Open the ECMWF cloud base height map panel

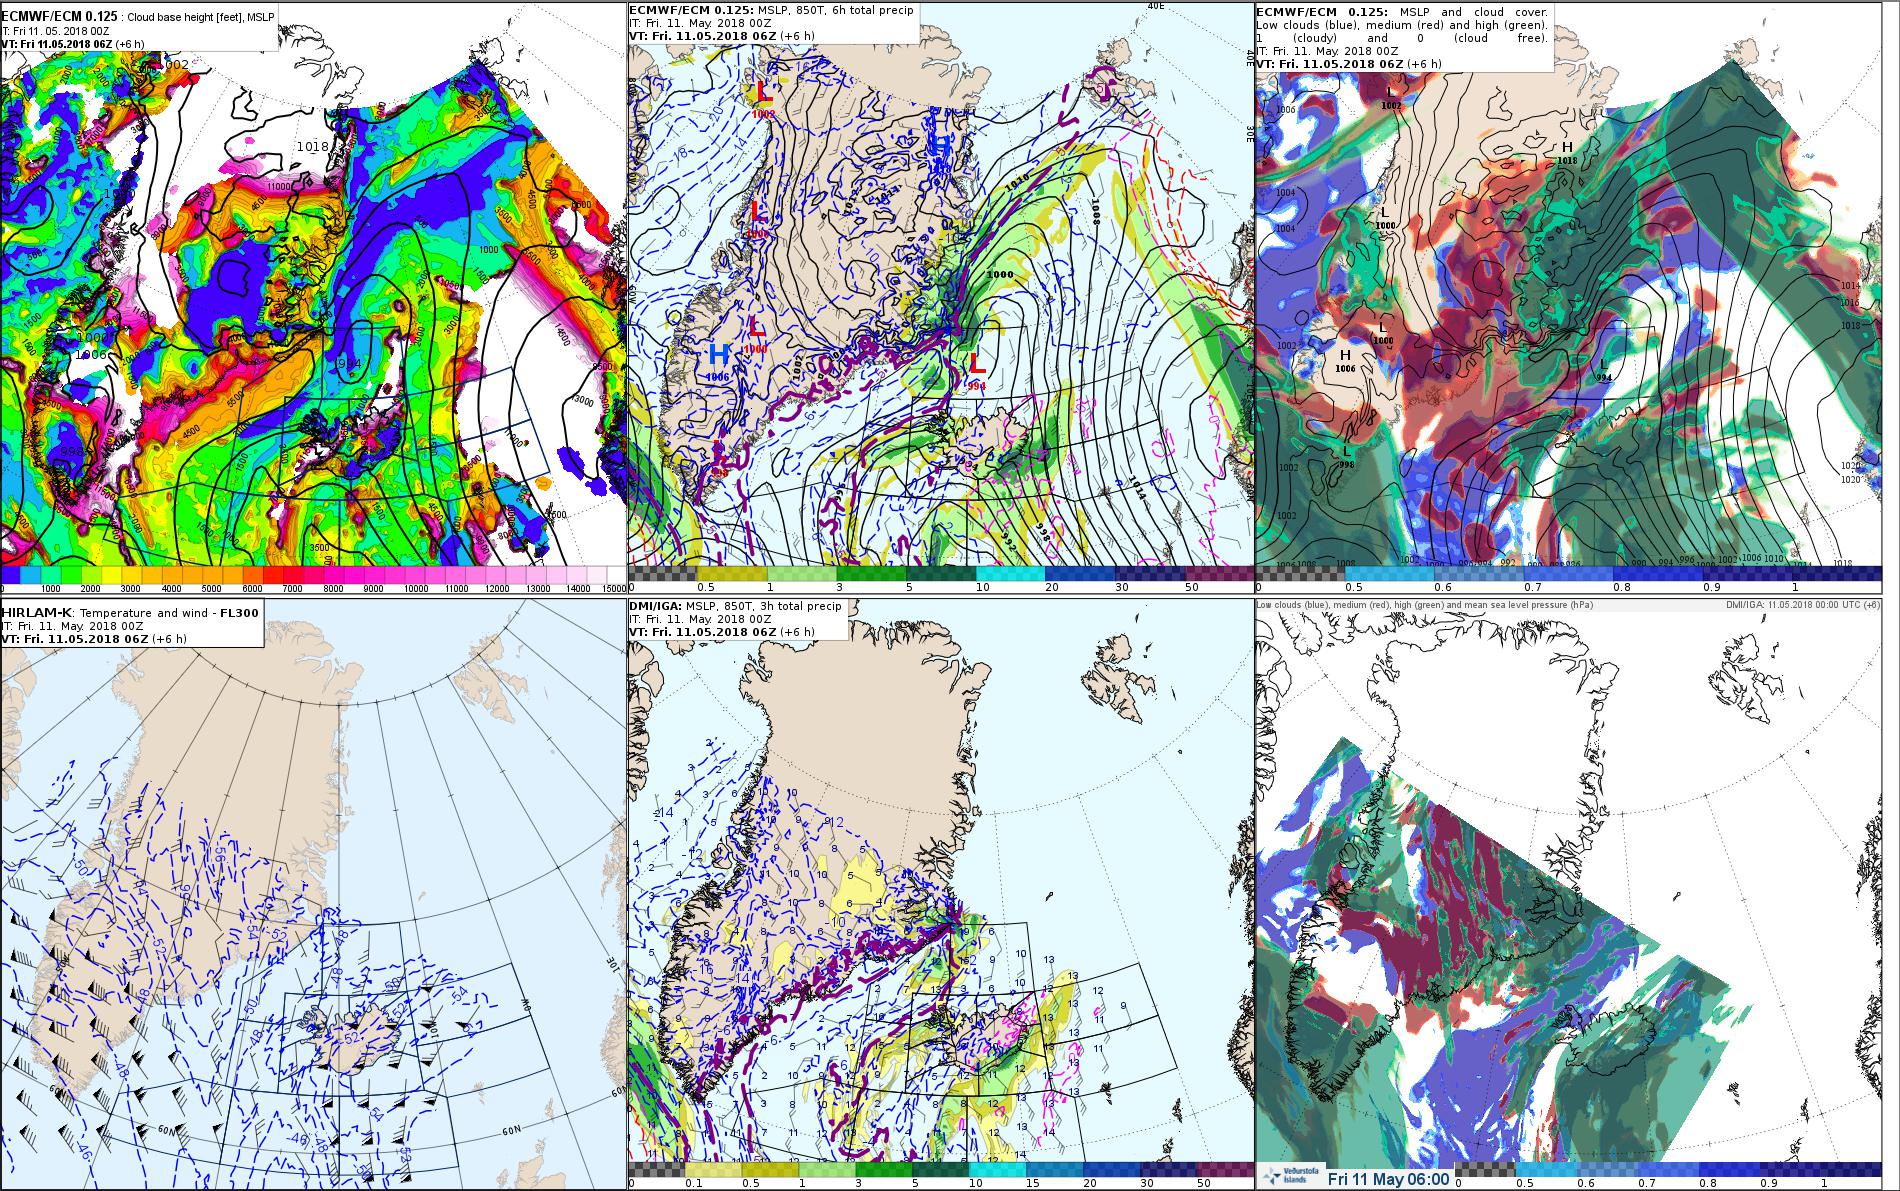(313, 297)
